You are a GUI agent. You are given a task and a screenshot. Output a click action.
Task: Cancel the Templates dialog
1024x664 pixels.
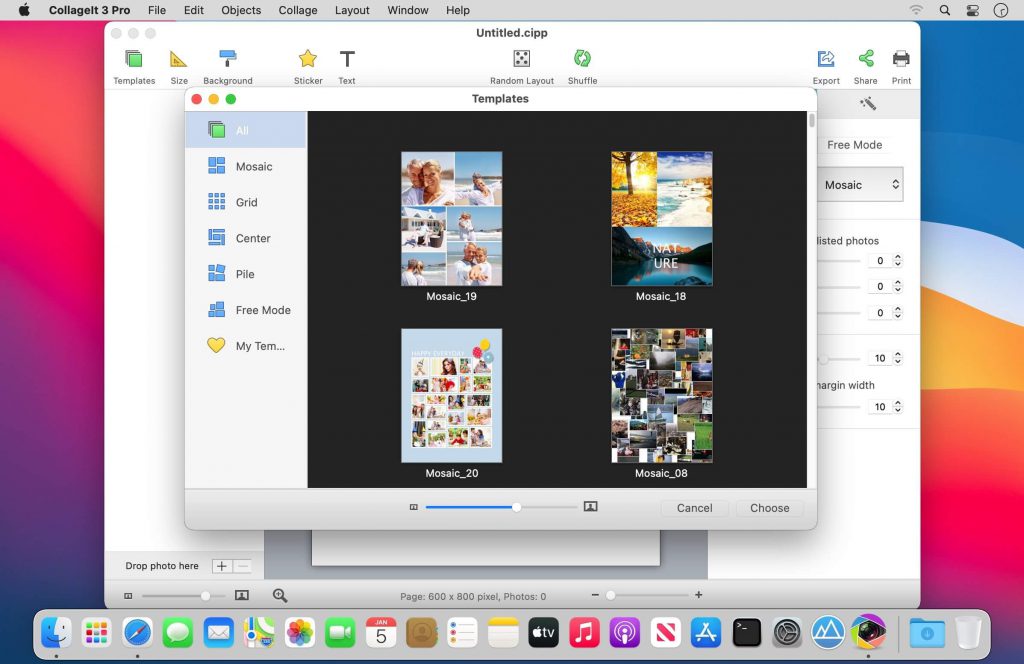pos(694,508)
